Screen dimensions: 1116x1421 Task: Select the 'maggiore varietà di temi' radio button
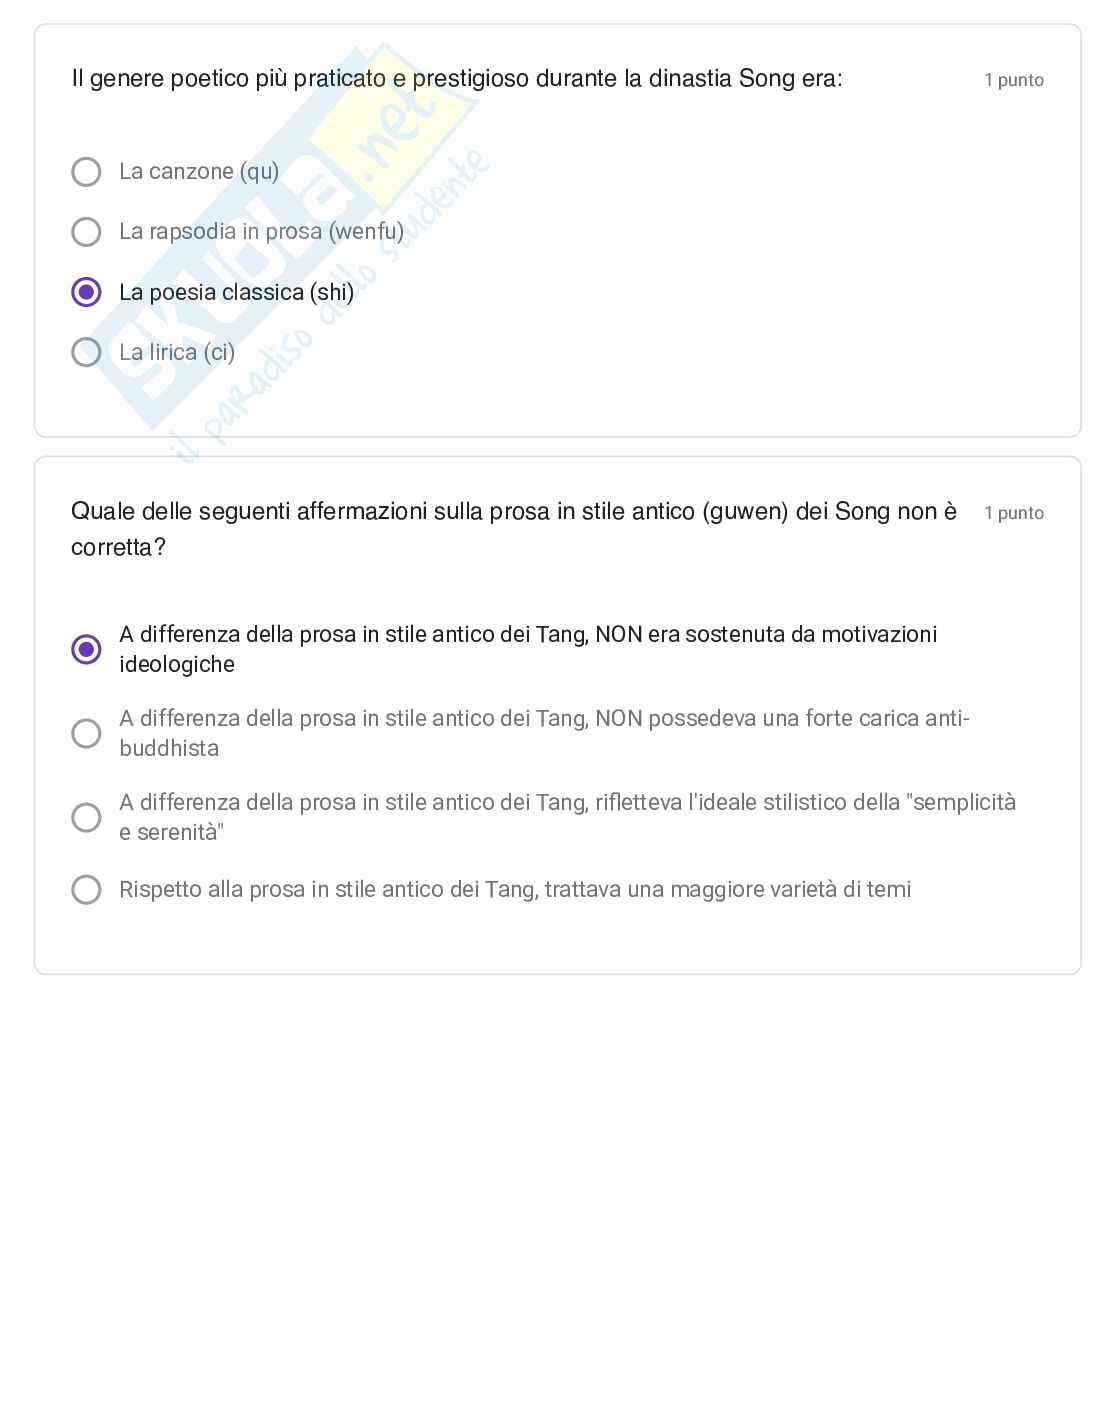pyautogui.click(x=87, y=890)
